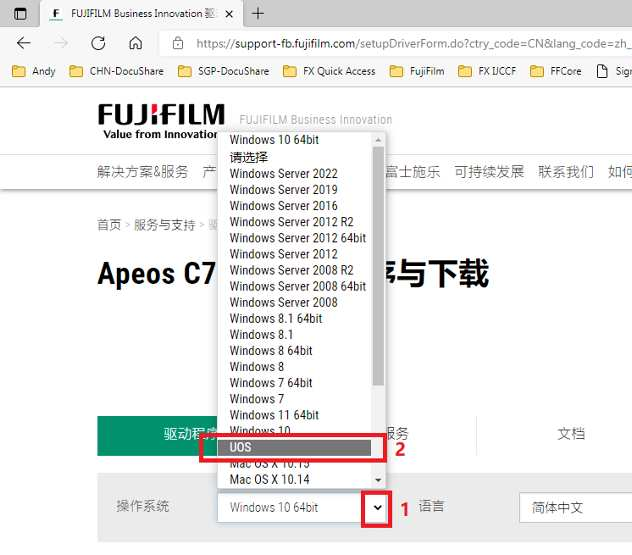Go back to the previous page
This screenshot has width=632, height=555.
(x=24, y=43)
